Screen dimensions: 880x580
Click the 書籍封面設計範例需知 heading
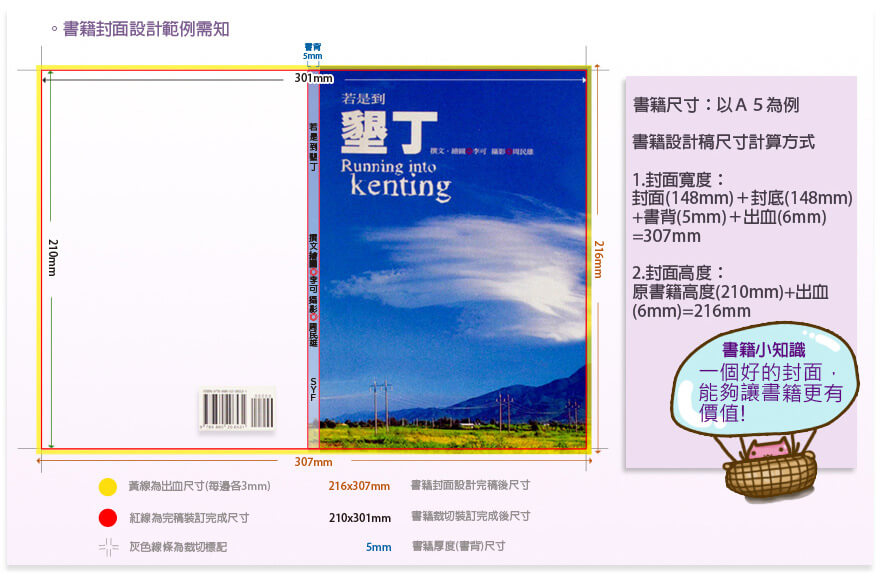coord(146,29)
